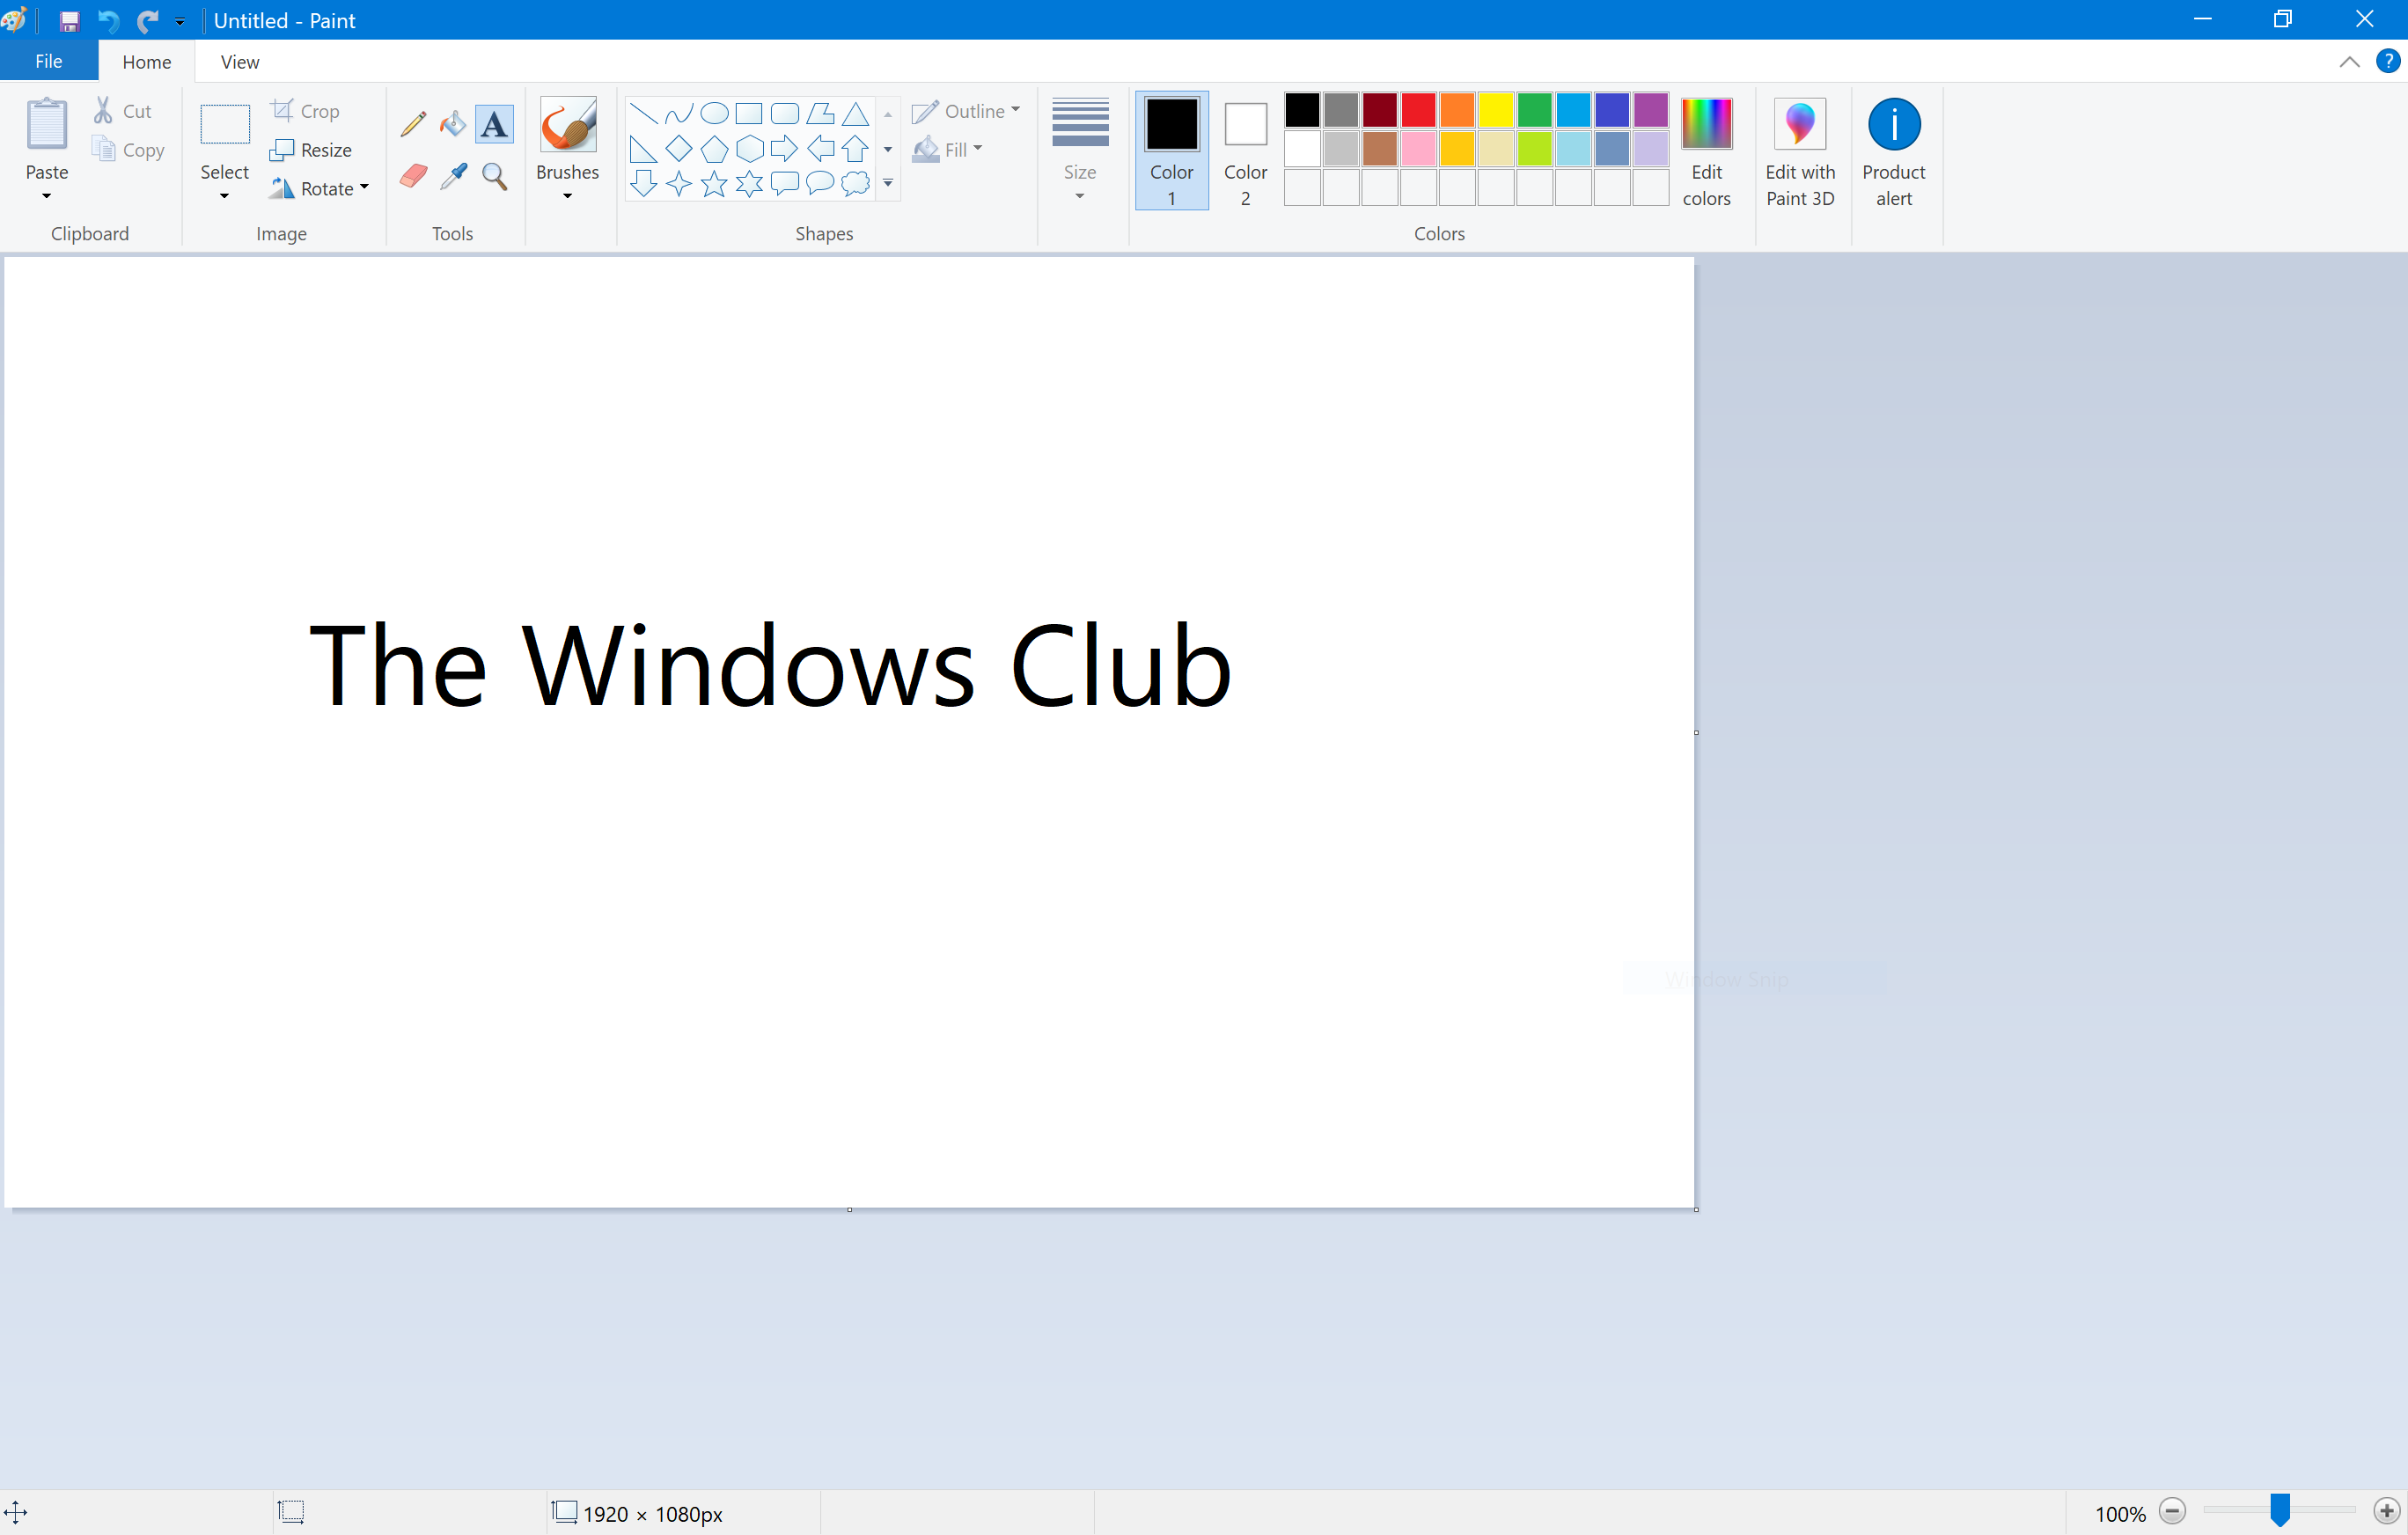
Task: Click the zoom in plus button
Action: pyautogui.click(x=2386, y=1510)
